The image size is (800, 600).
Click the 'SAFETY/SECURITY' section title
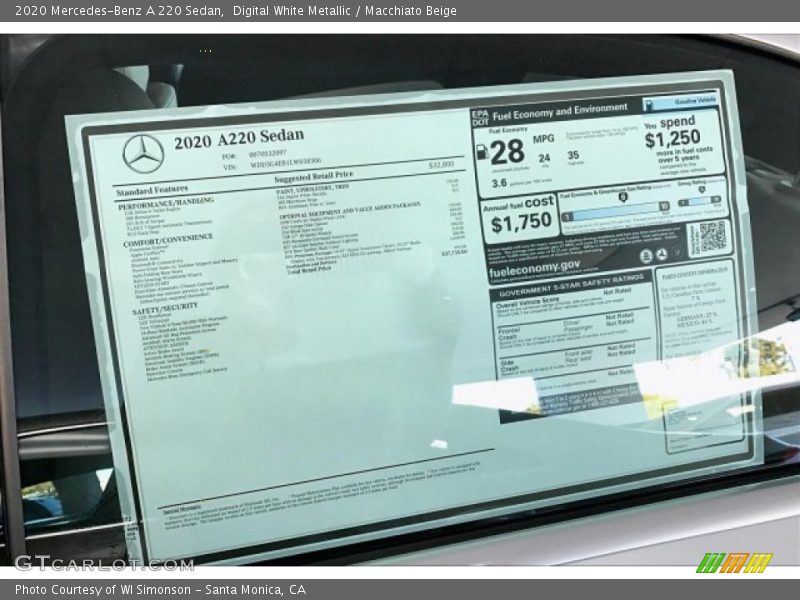164,308
